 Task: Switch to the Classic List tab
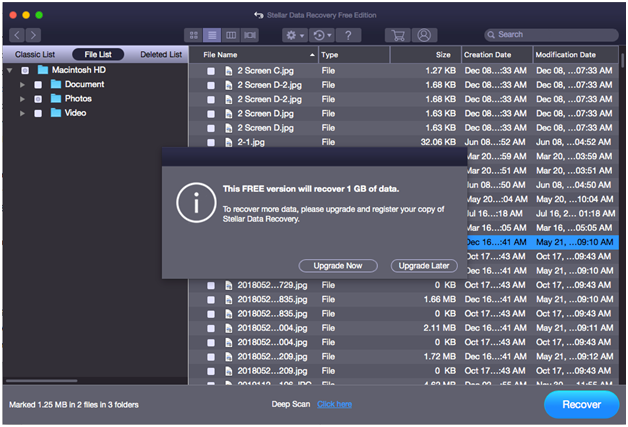point(35,54)
